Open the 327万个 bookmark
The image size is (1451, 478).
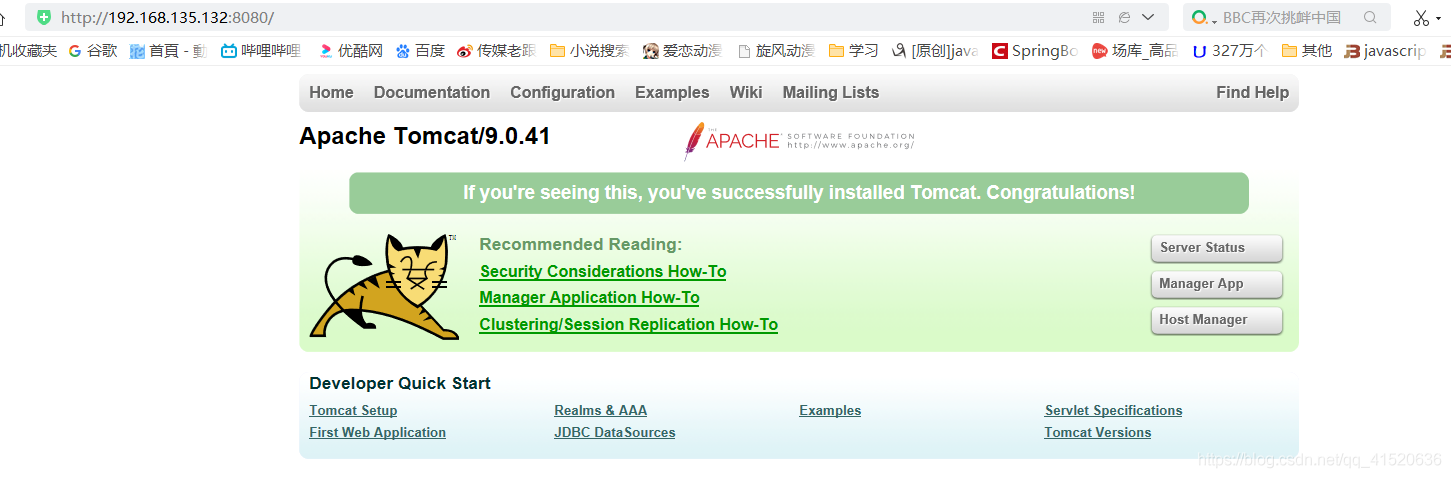tap(1229, 50)
